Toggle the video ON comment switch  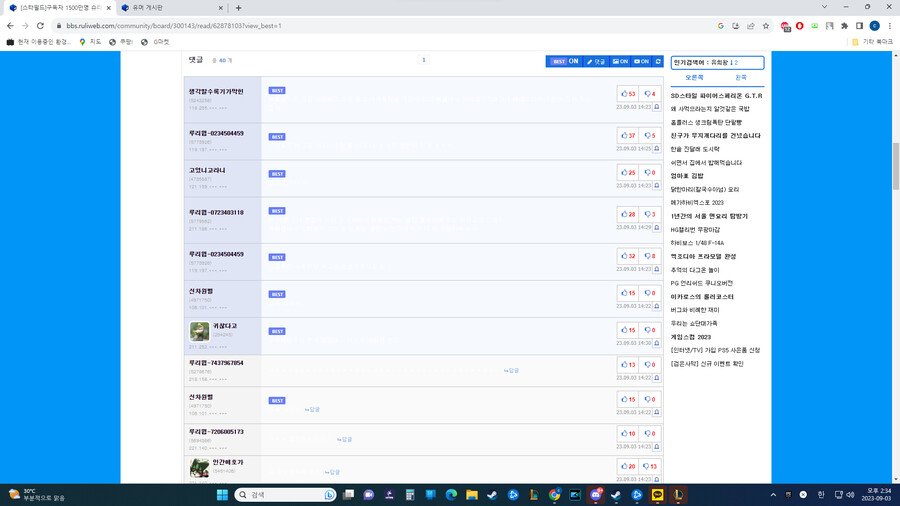click(641, 61)
